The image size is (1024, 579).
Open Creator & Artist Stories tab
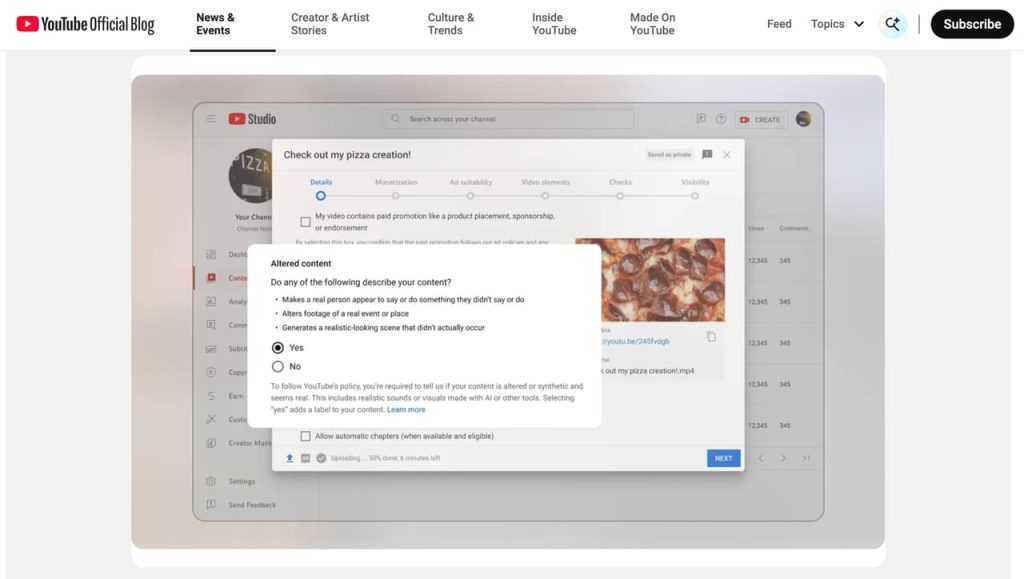pyautogui.click(x=330, y=24)
